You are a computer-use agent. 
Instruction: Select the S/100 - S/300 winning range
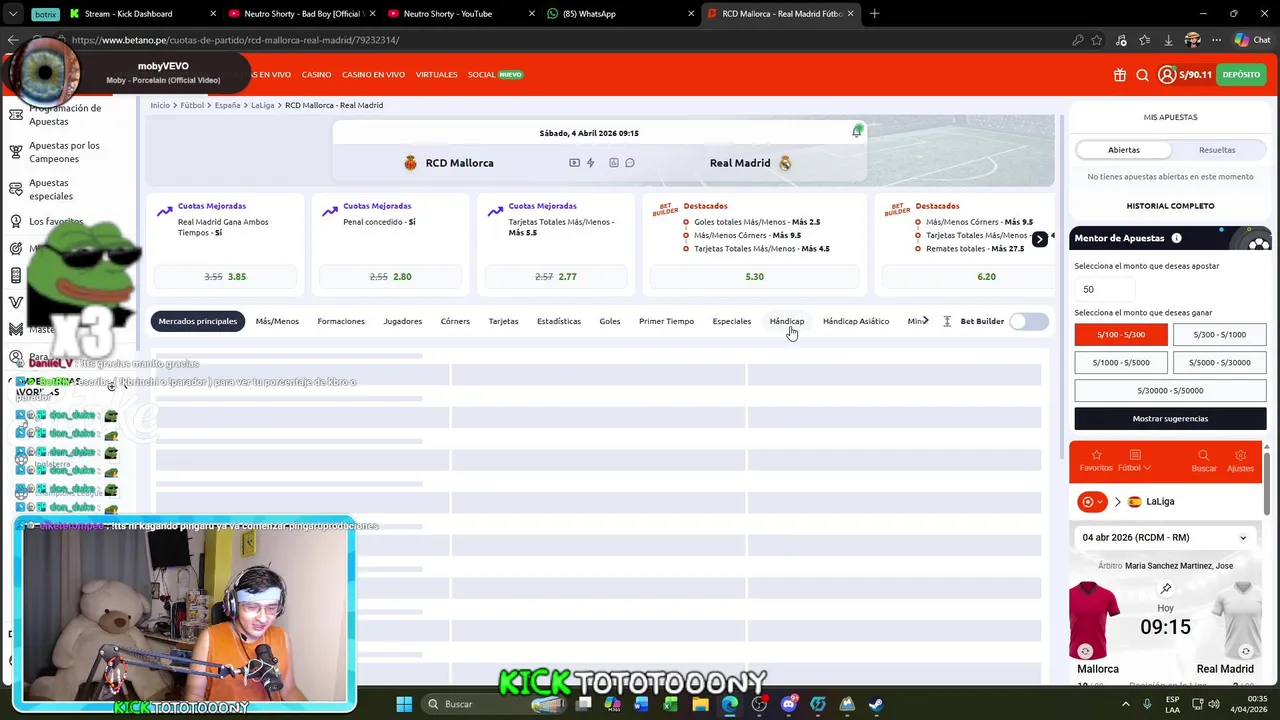(1121, 335)
